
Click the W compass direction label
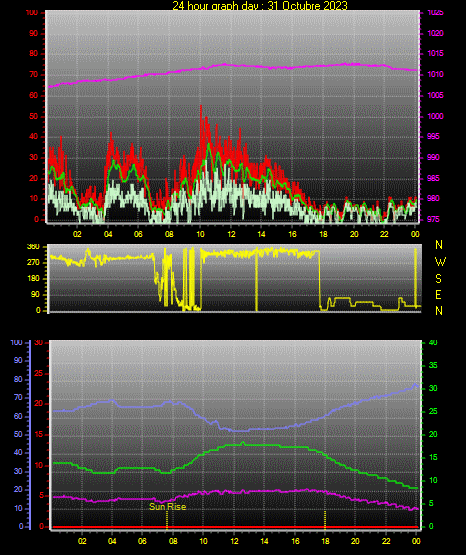[440, 262]
